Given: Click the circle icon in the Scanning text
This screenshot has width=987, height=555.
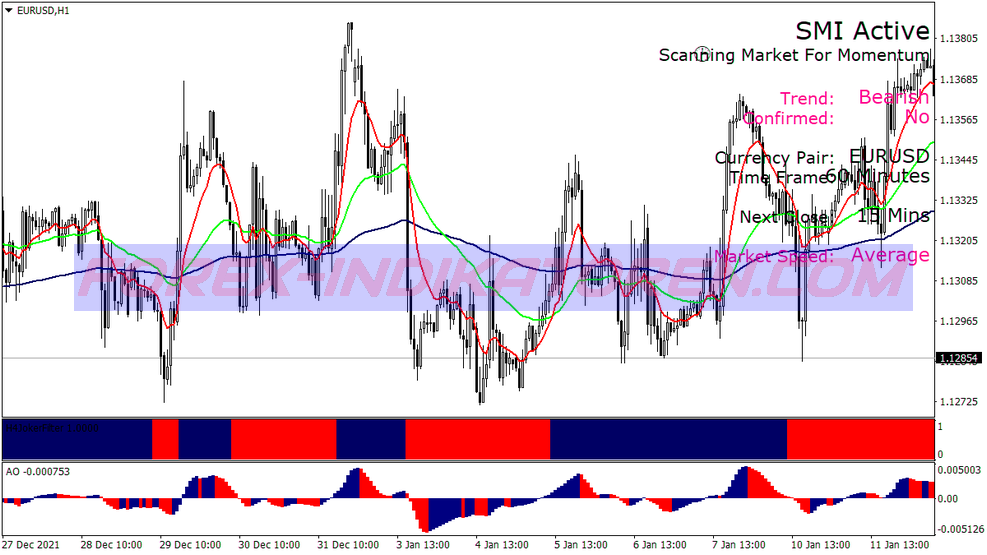Looking at the screenshot, I should 702,54.
